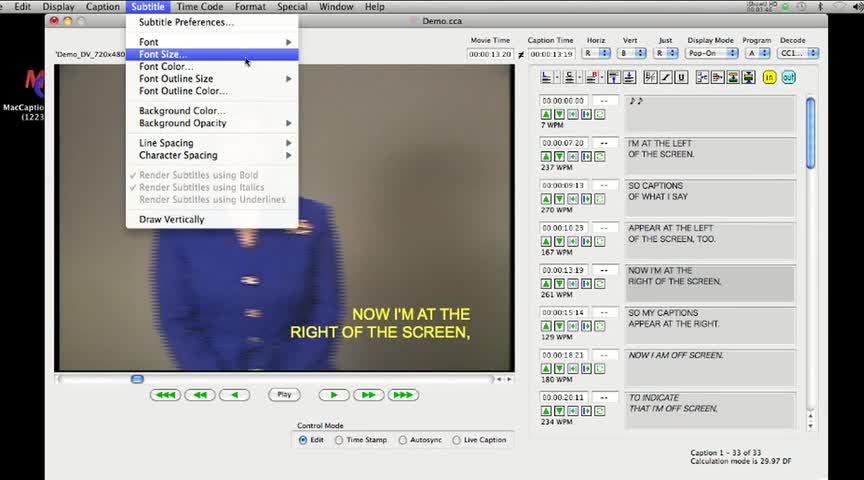Click fourth small icon under 00:00:10:23 caption
Viewport: 864px width, 480px height.
coord(586,241)
